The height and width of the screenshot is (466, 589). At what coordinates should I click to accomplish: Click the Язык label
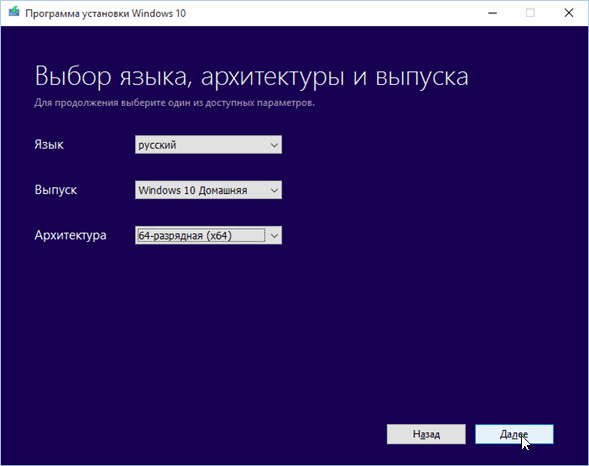49,145
